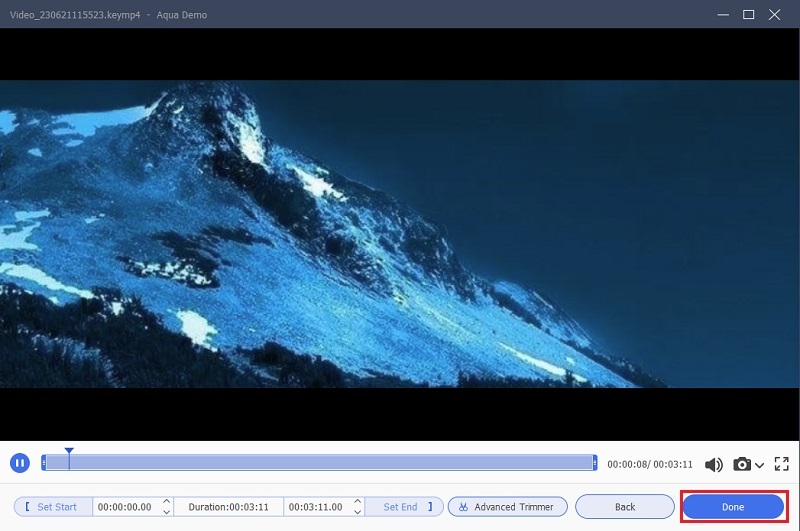800x531 pixels.
Task: Increase the end time with the up arrow
Action: (x=358, y=502)
